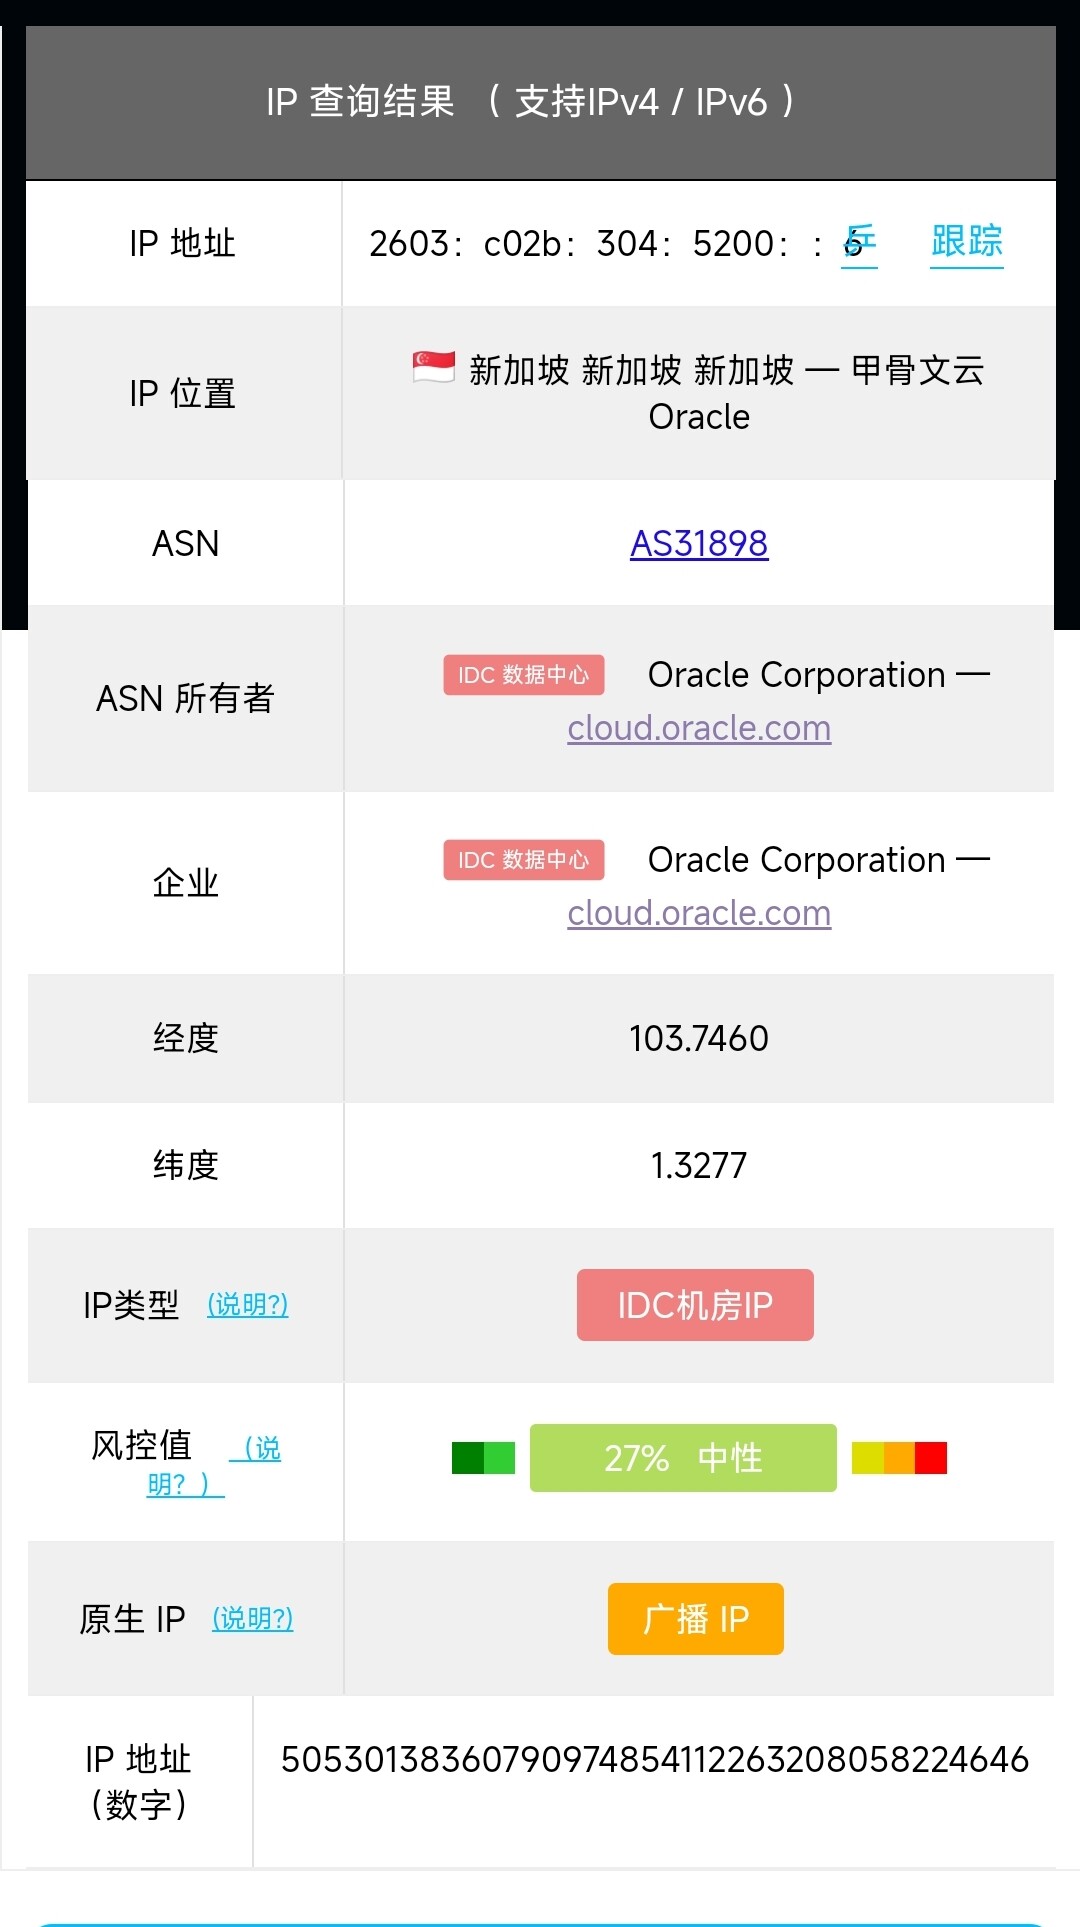Open the 跟踪 trace link
The image size is (1080, 1927).
[966, 242]
